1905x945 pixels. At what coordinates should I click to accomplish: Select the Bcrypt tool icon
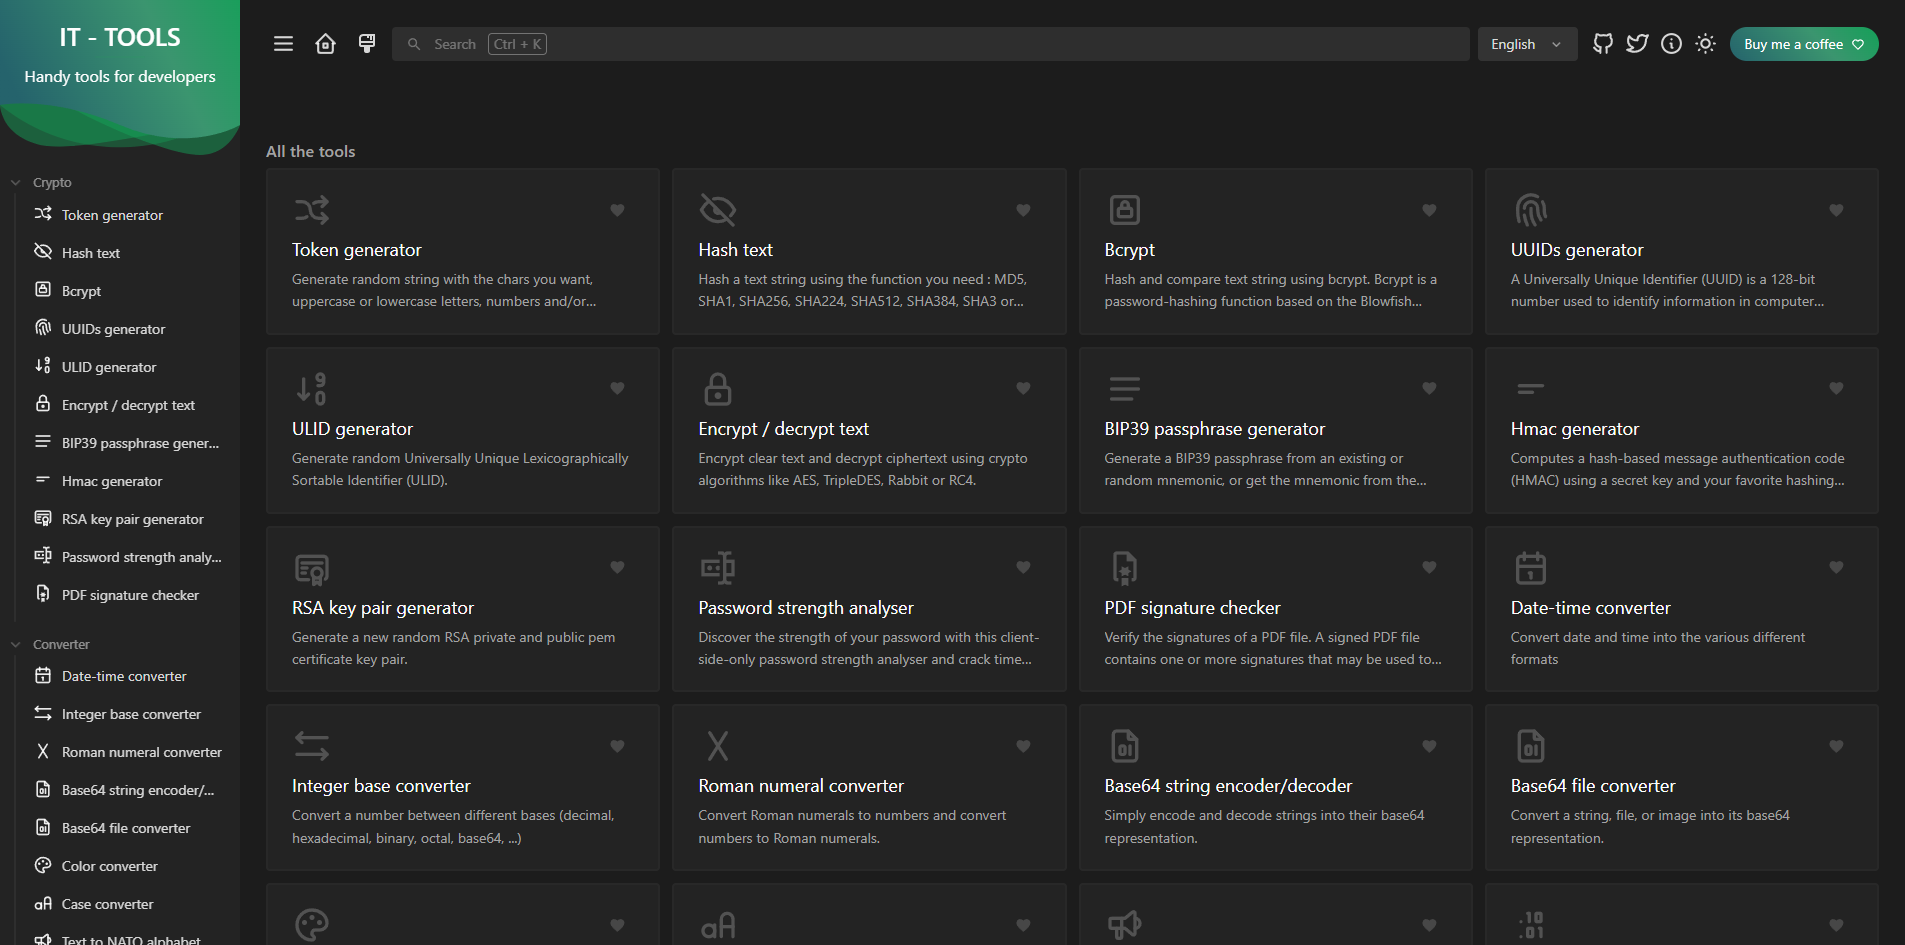tap(1124, 209)
